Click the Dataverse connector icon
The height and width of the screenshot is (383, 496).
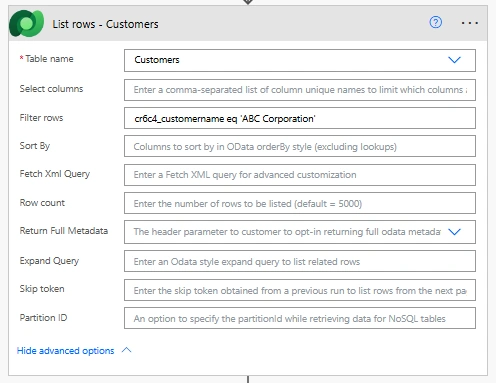pos(26,23)
